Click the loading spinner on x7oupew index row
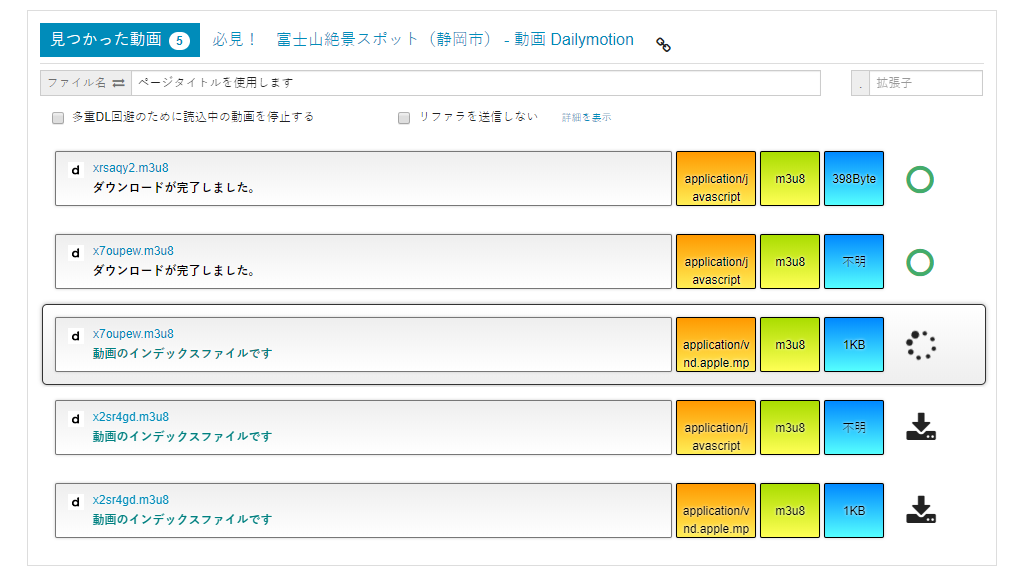Image resolution: width=1020 pixels, height=580 pixels. 920,345
